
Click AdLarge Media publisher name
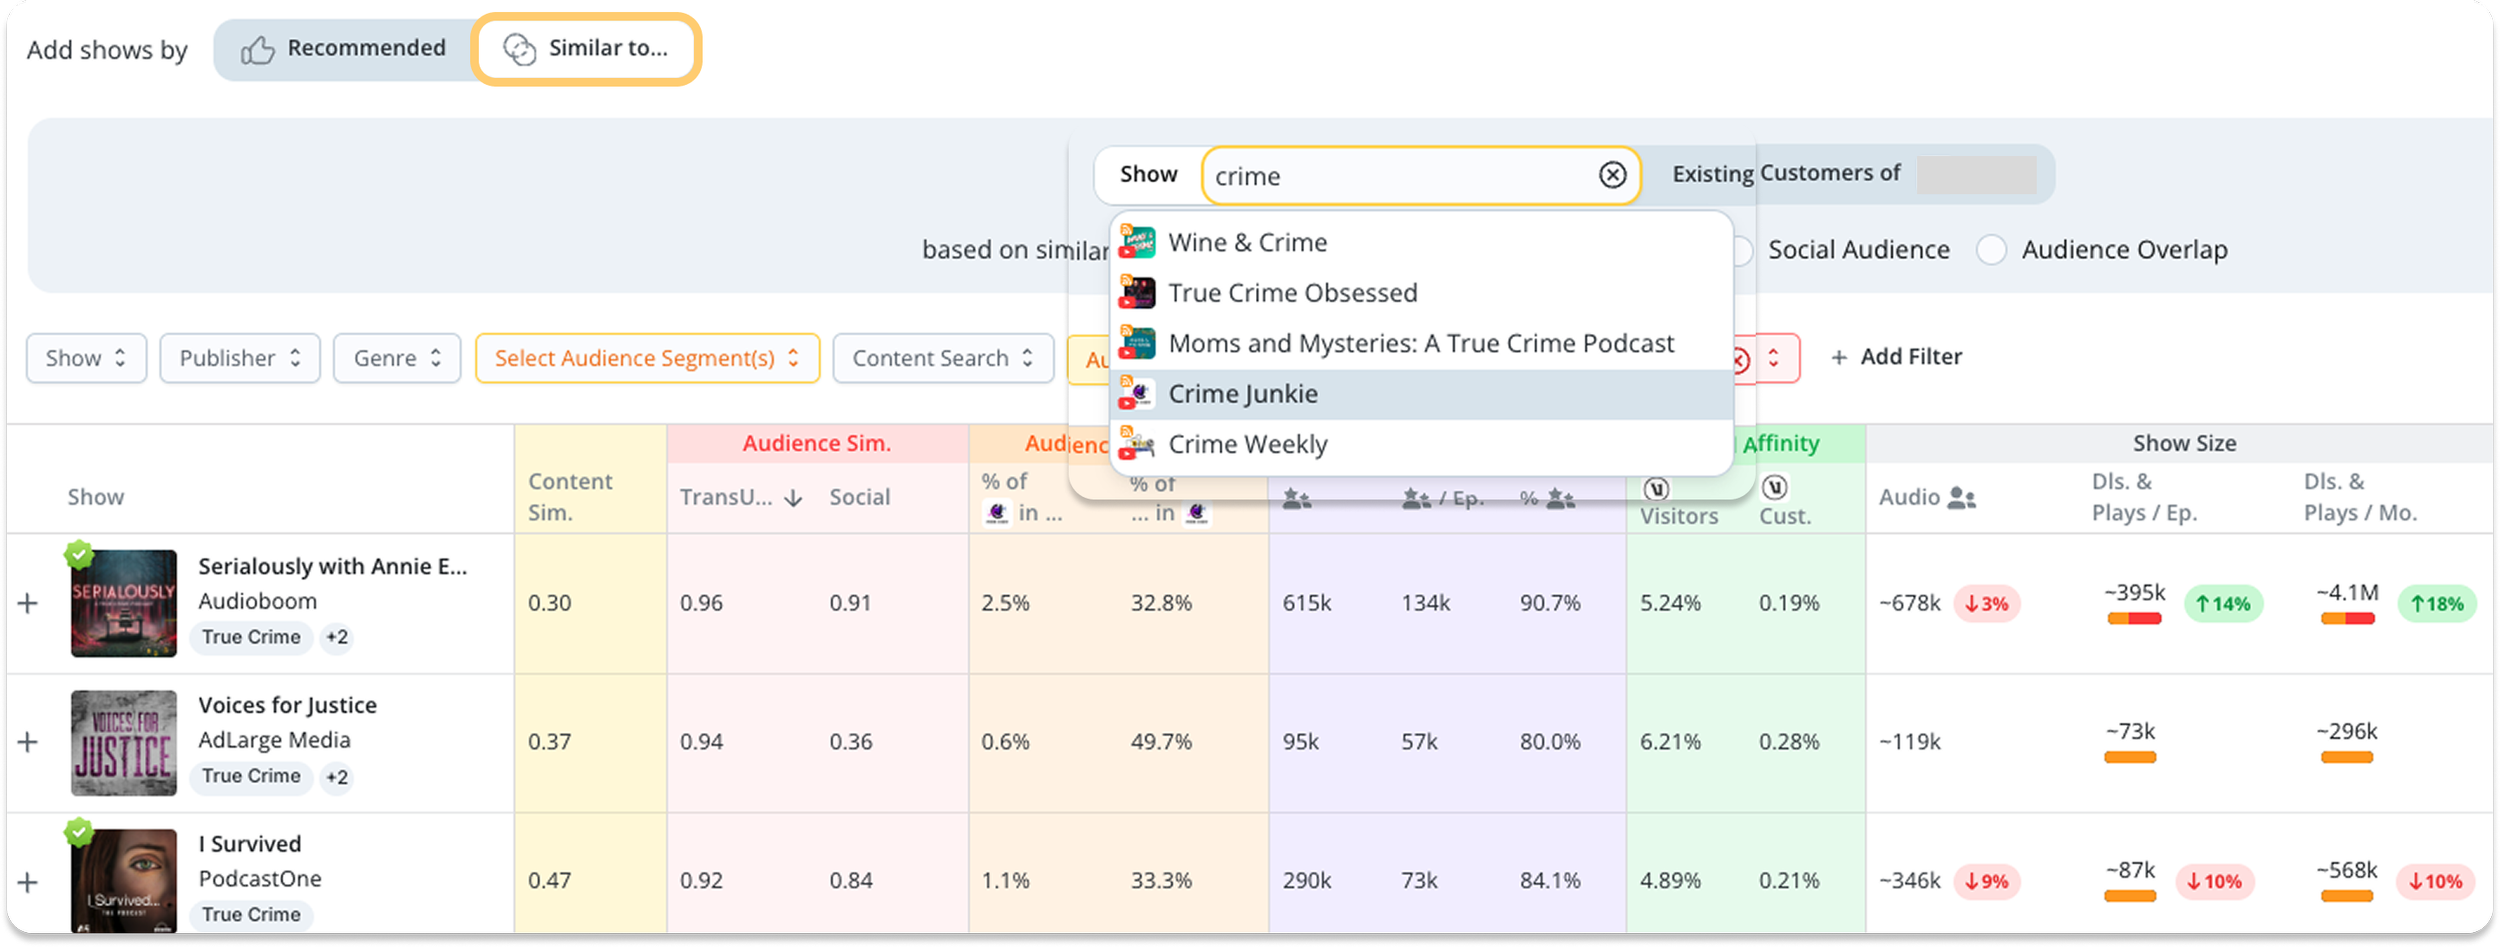pos(274,740)
